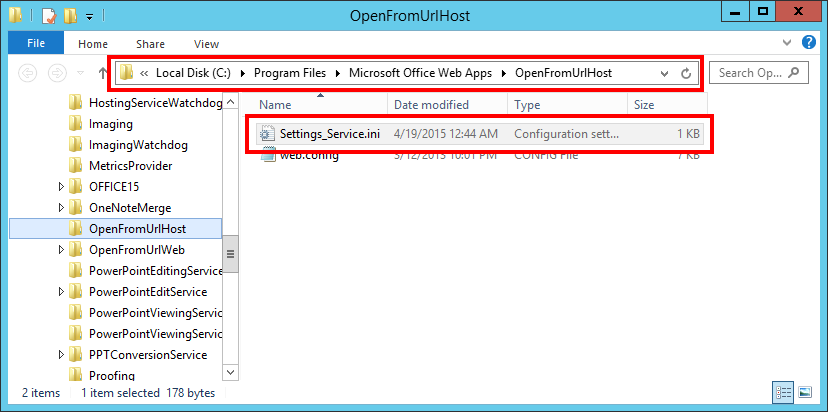
Task: Sort by Type column header
Action: click(527, 105)
